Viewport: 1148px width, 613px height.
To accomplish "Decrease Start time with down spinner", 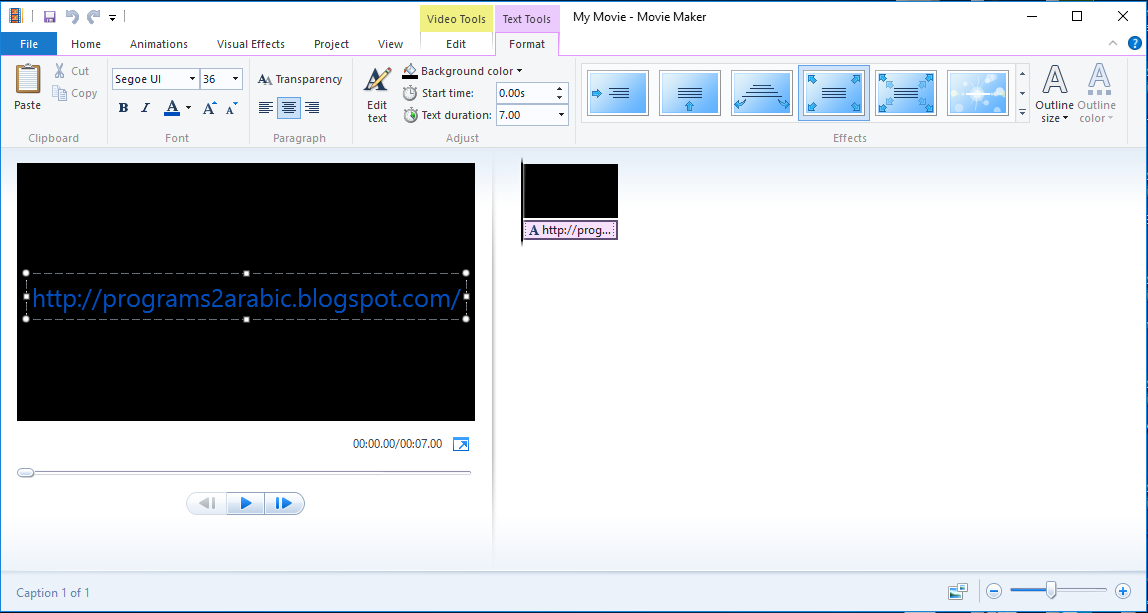I will pyautogui.click(x=560, y=98).
